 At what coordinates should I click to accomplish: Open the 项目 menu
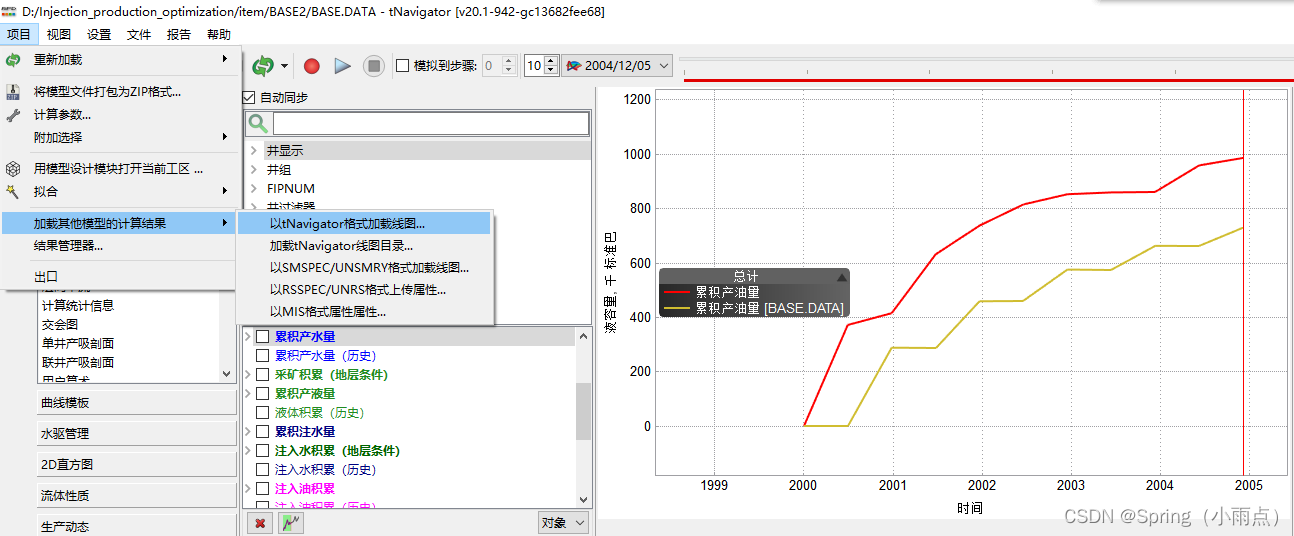[x=19, y=34]
